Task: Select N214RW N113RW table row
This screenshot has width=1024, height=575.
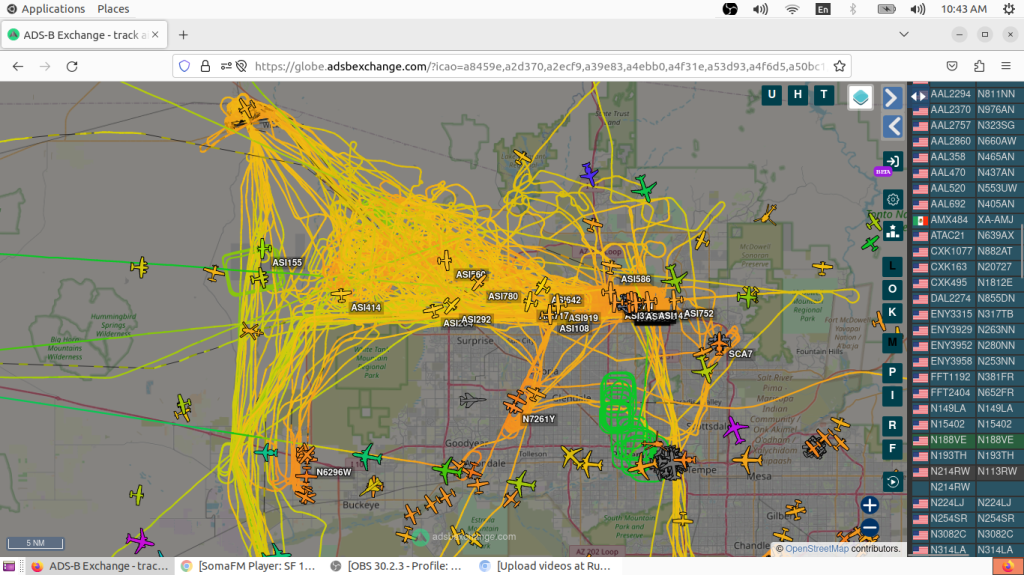Action: pos(965,472)
